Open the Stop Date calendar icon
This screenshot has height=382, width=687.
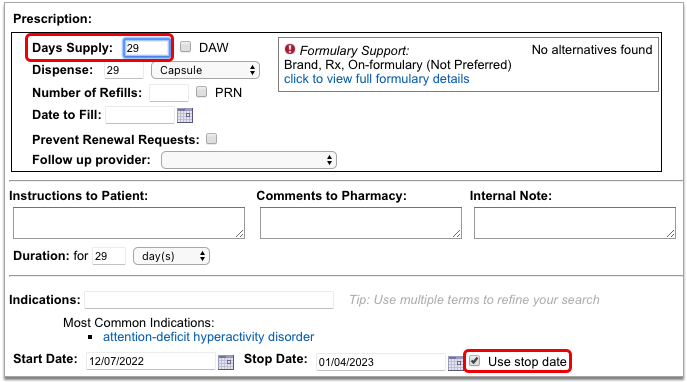click(x=455, y=363)
